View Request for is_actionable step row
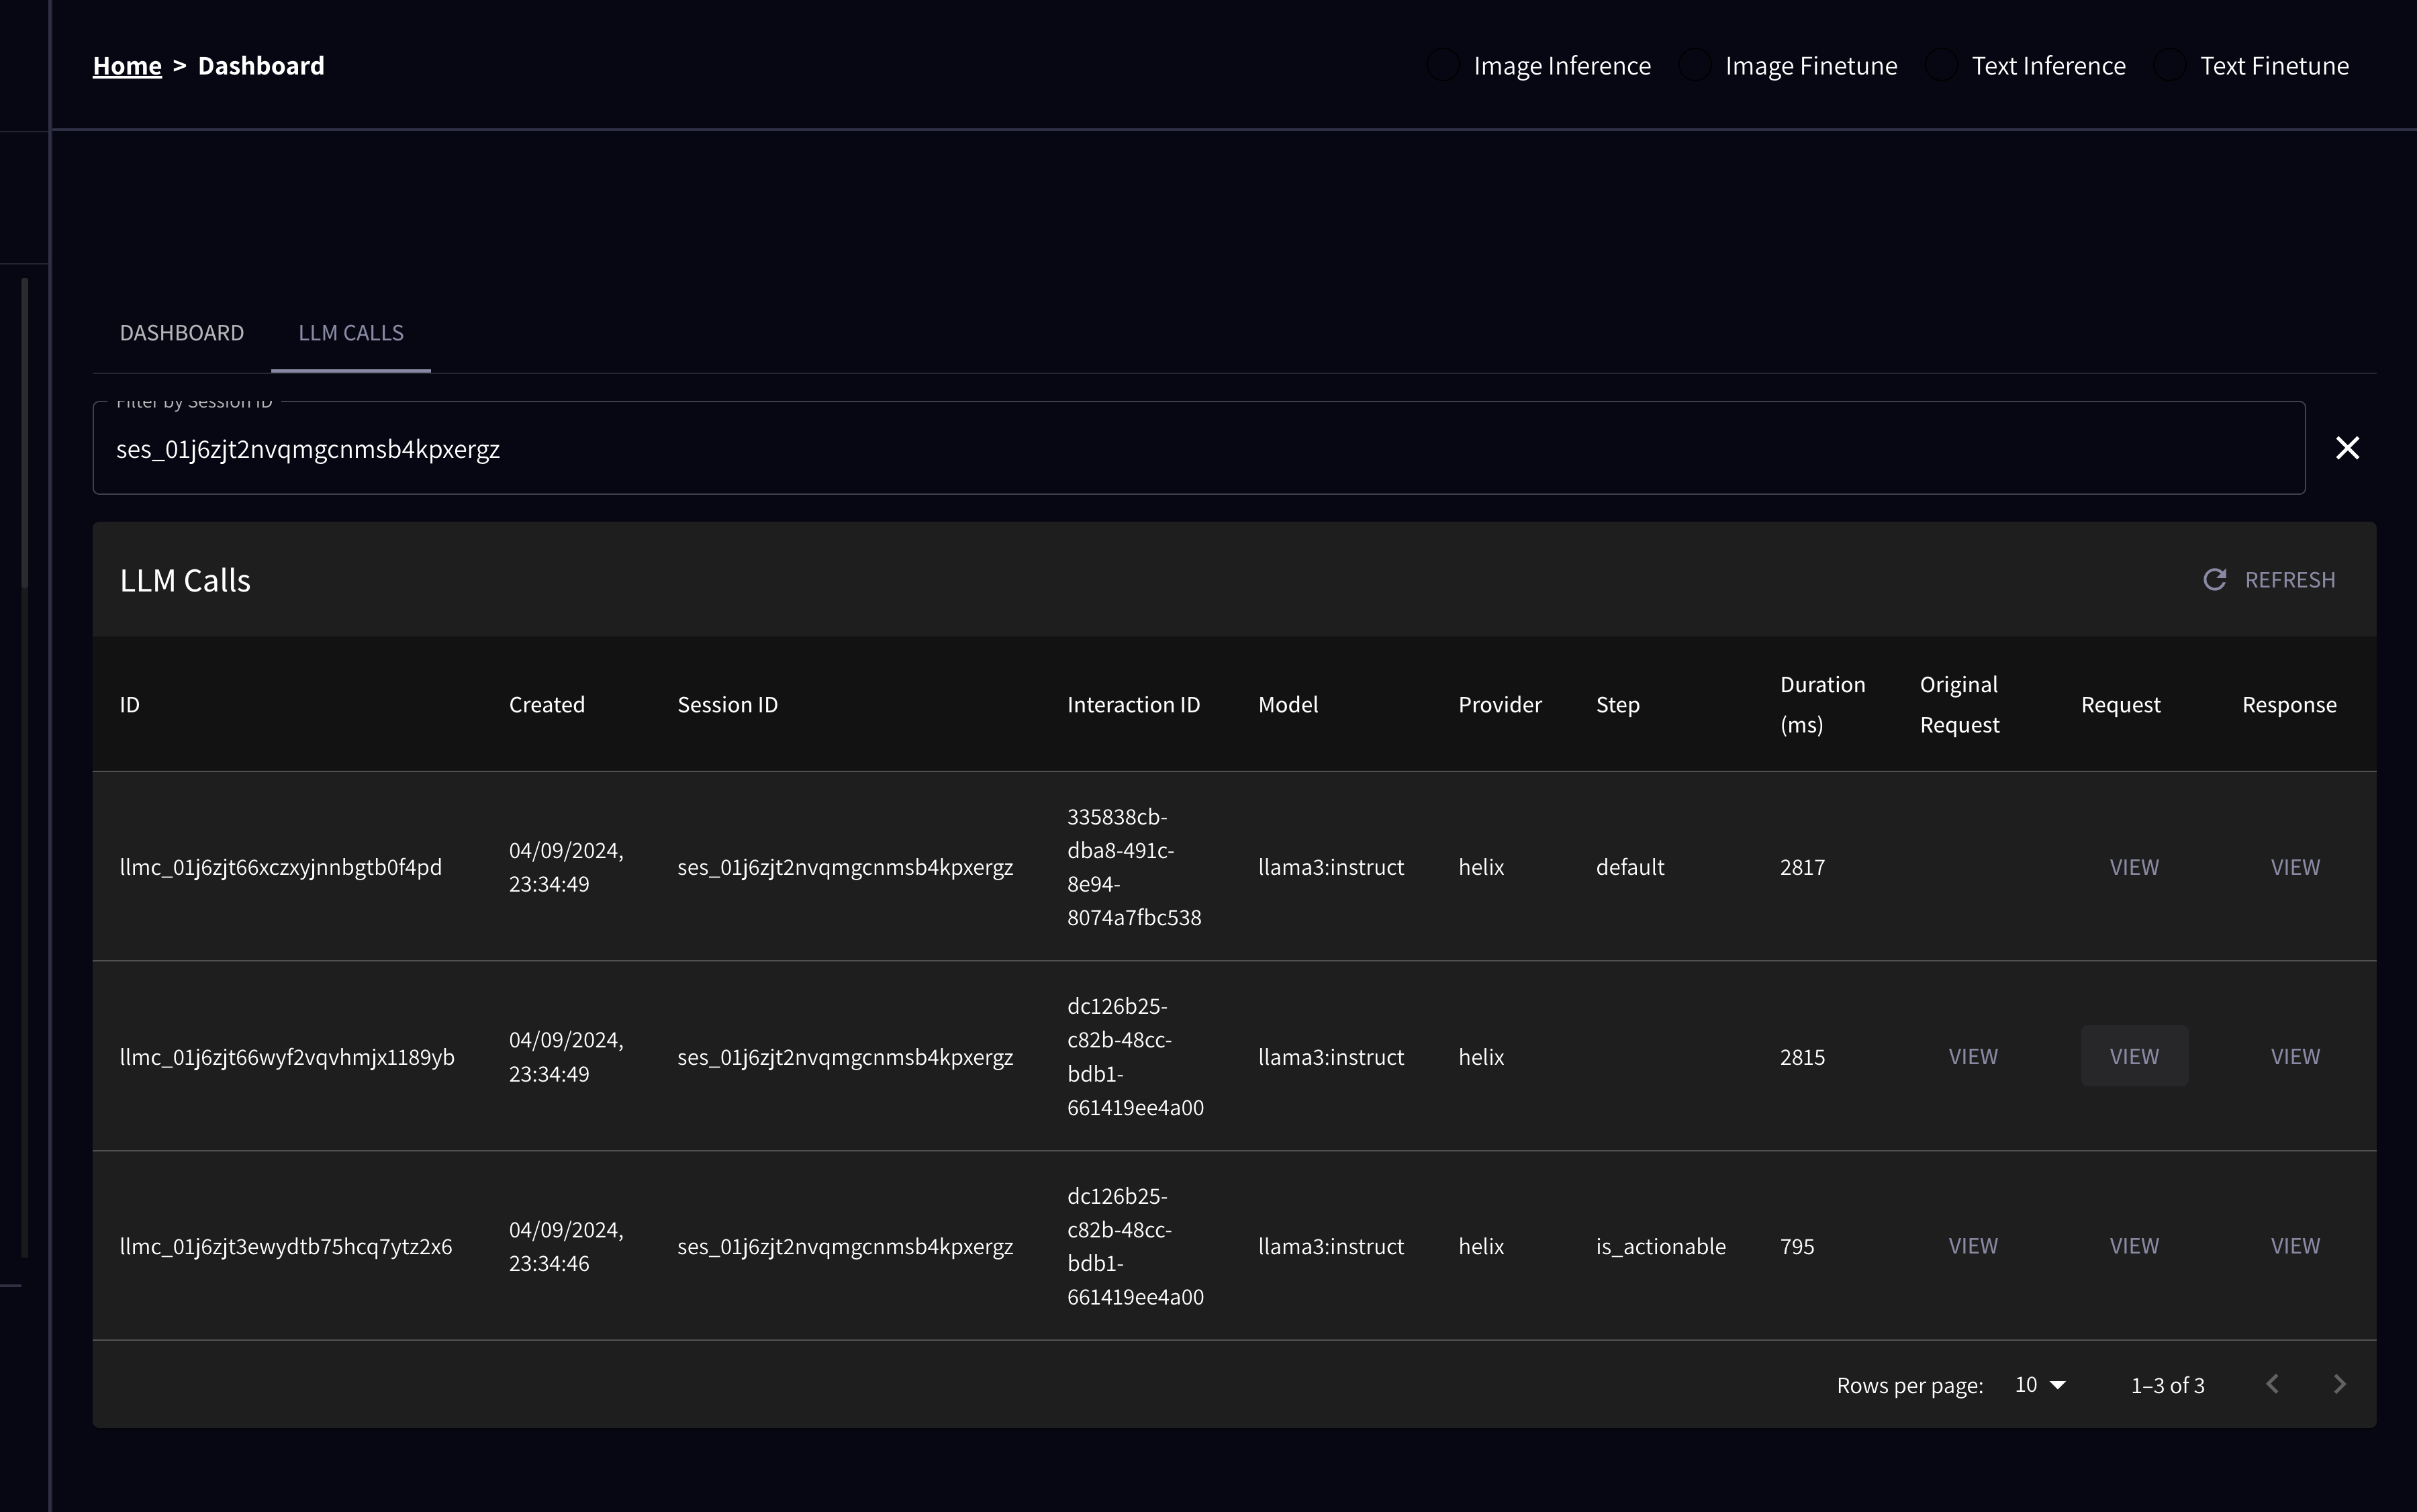The height and width of the screenshot is (1512, 2417). tap(2134, 1246)
